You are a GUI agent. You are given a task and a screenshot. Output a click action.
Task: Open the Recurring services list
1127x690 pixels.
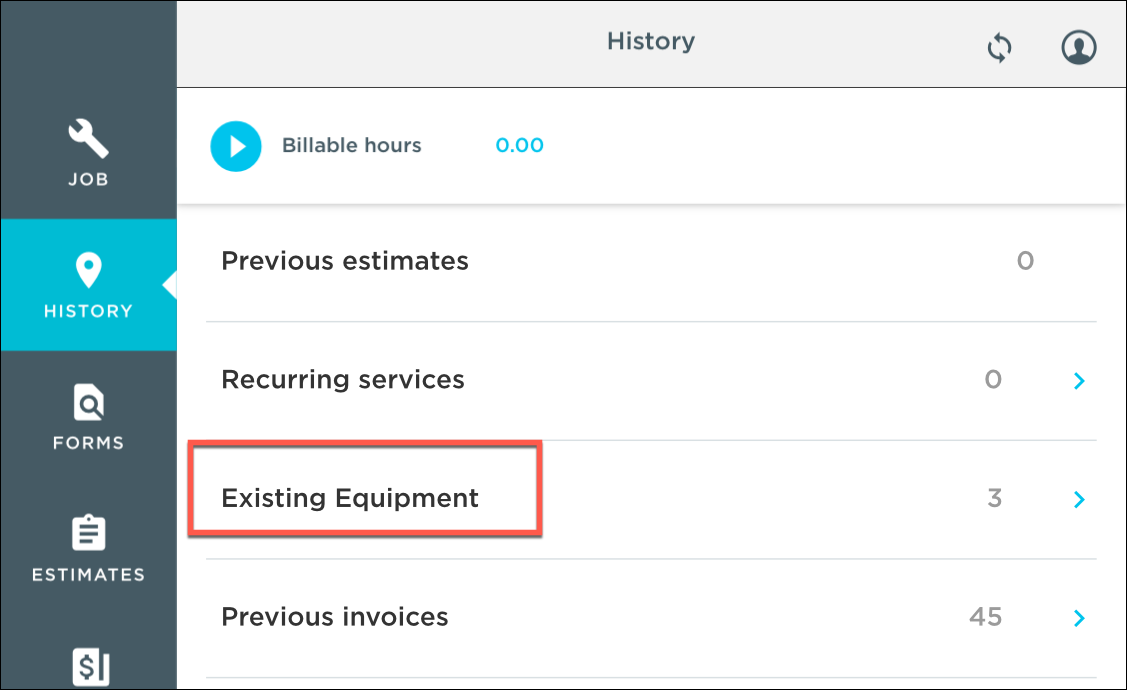point(651,381)
